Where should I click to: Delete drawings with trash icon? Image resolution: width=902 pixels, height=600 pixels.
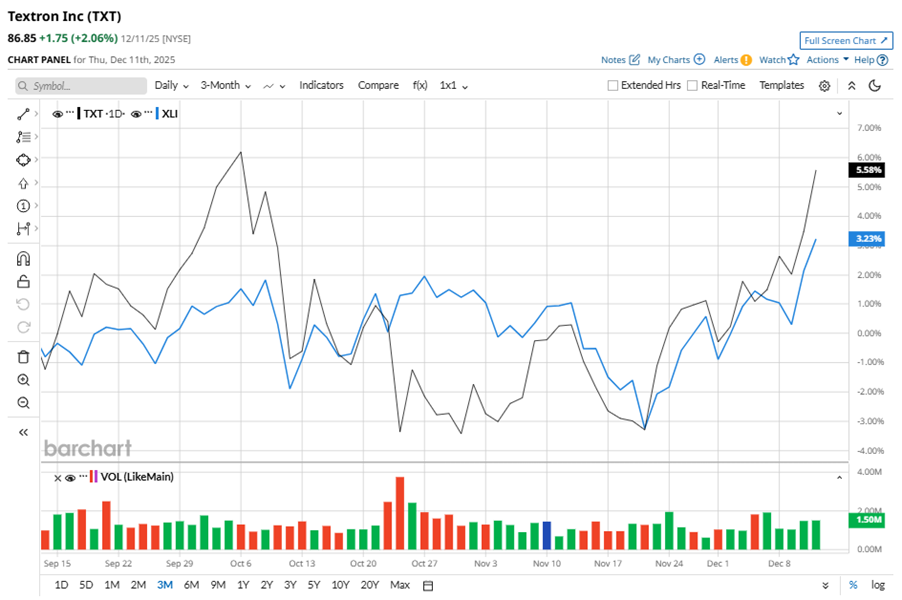[23, 357]
